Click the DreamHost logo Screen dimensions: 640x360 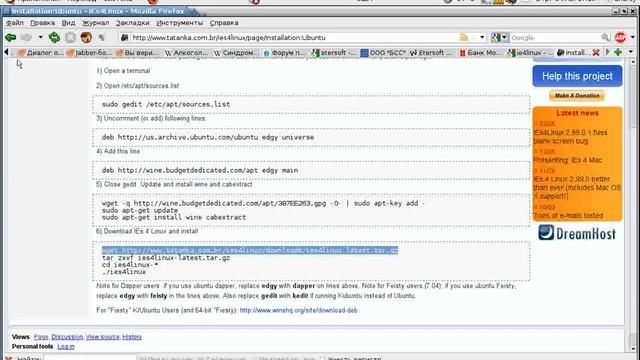point(577,233)
